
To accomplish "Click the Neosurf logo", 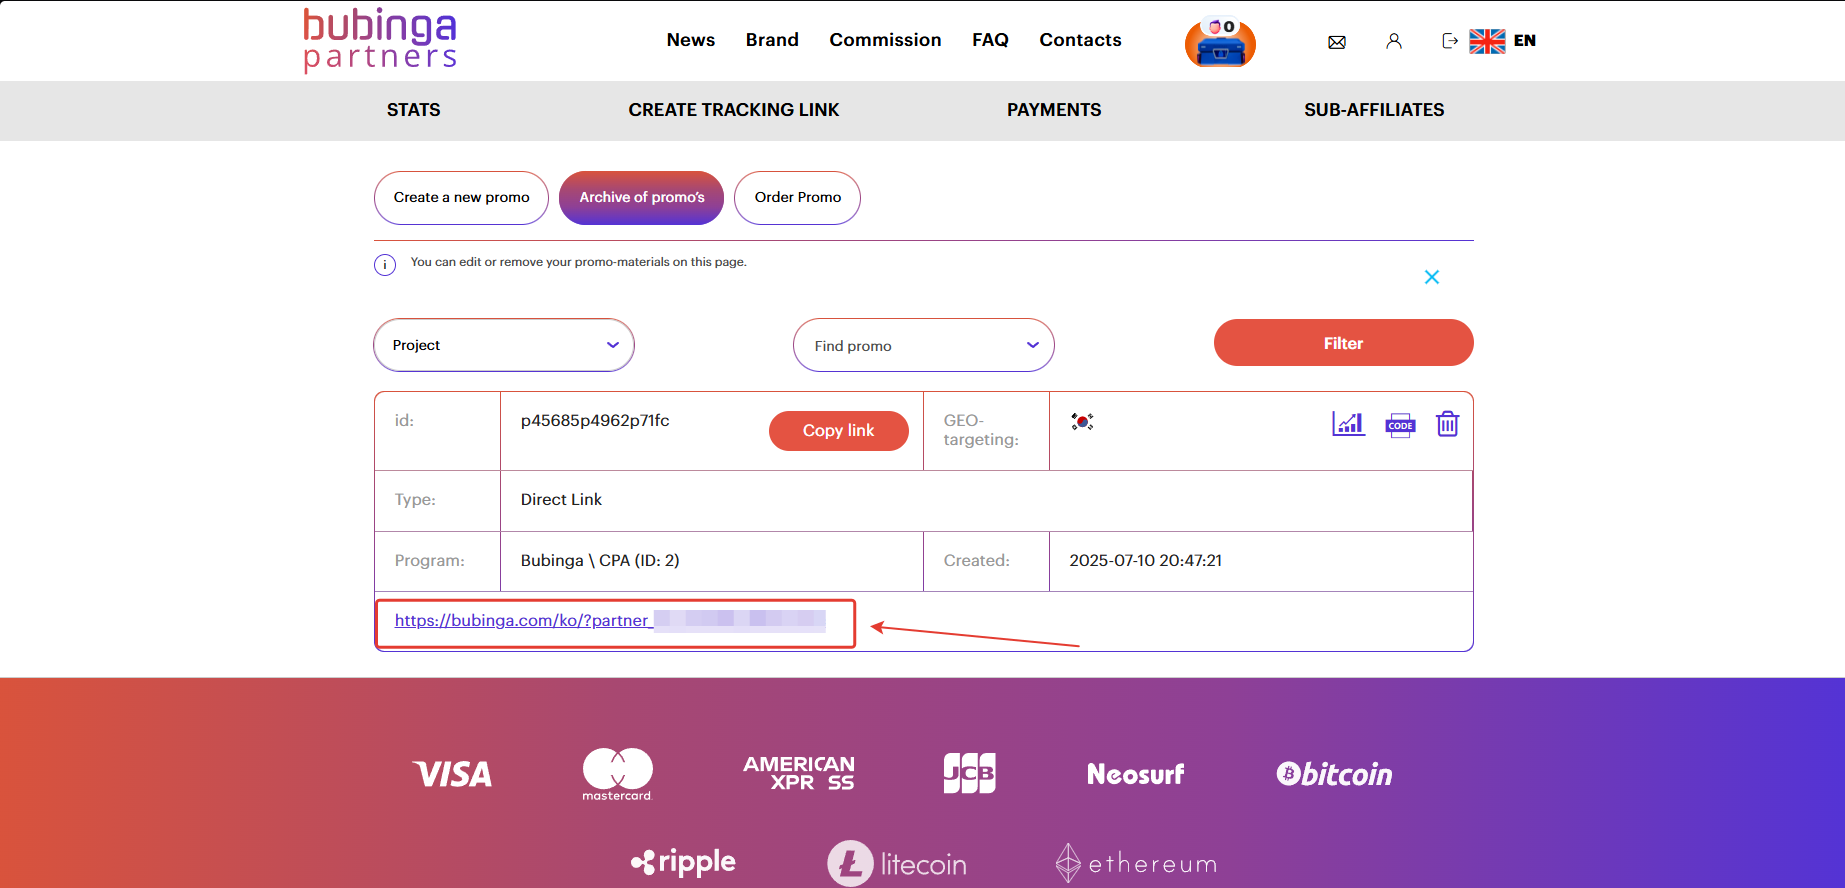I will (x=1136, y=774).
